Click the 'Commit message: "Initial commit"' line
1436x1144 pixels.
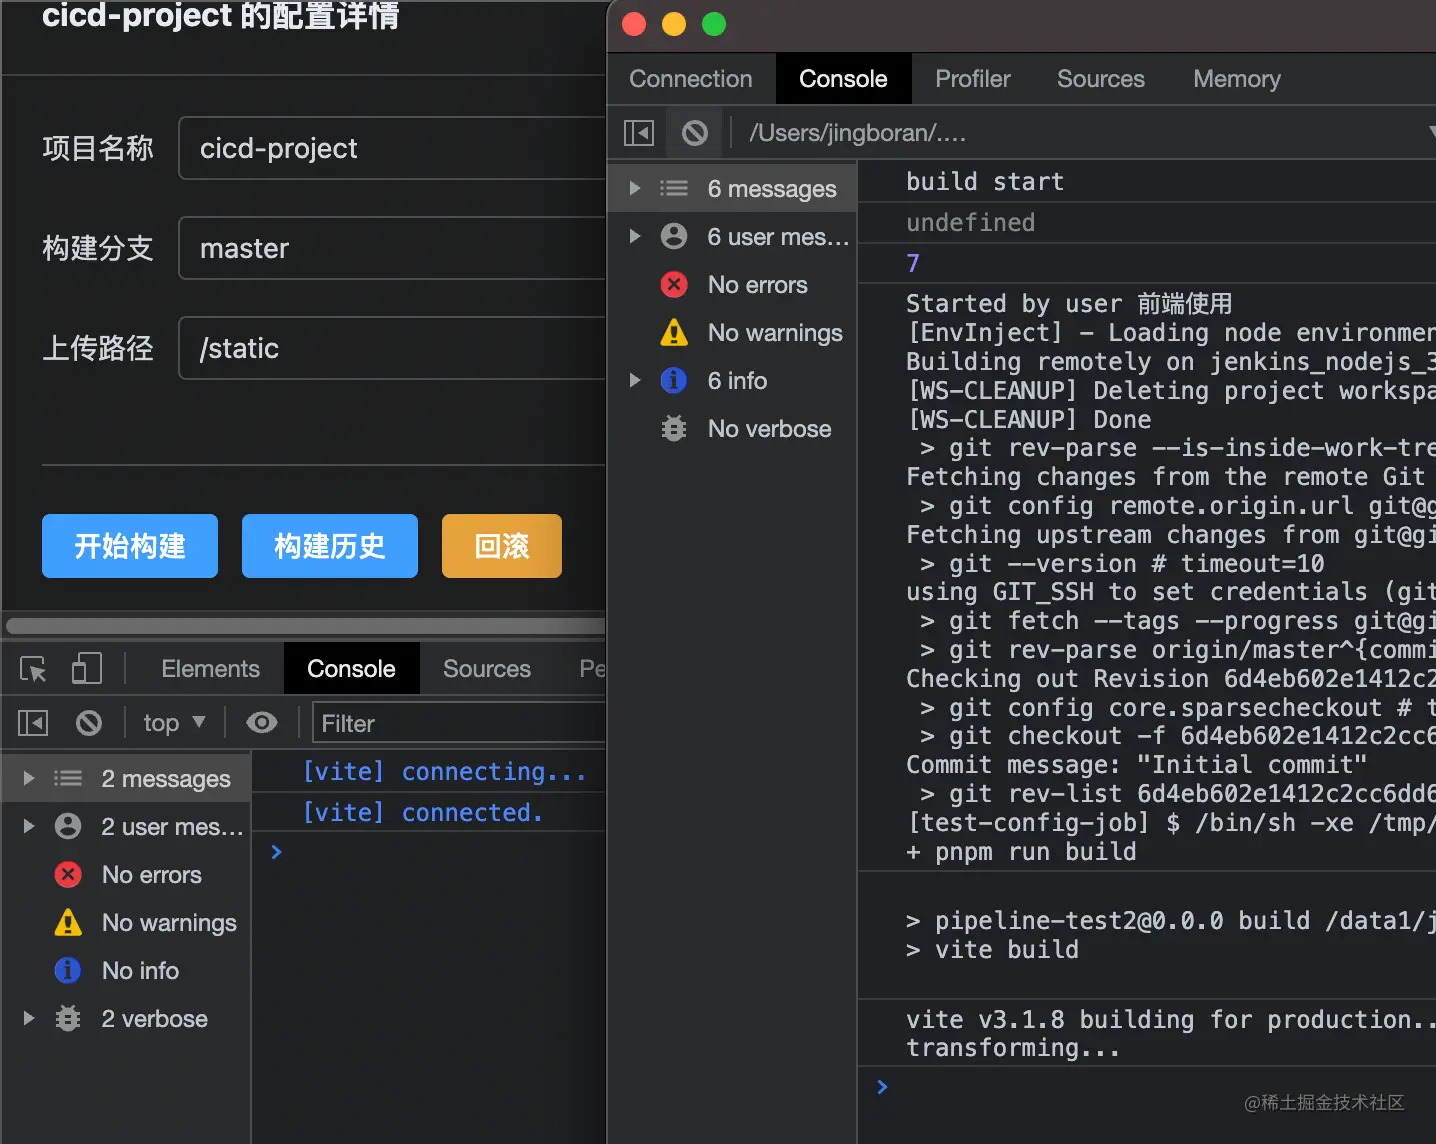(x=1136, y=764)
